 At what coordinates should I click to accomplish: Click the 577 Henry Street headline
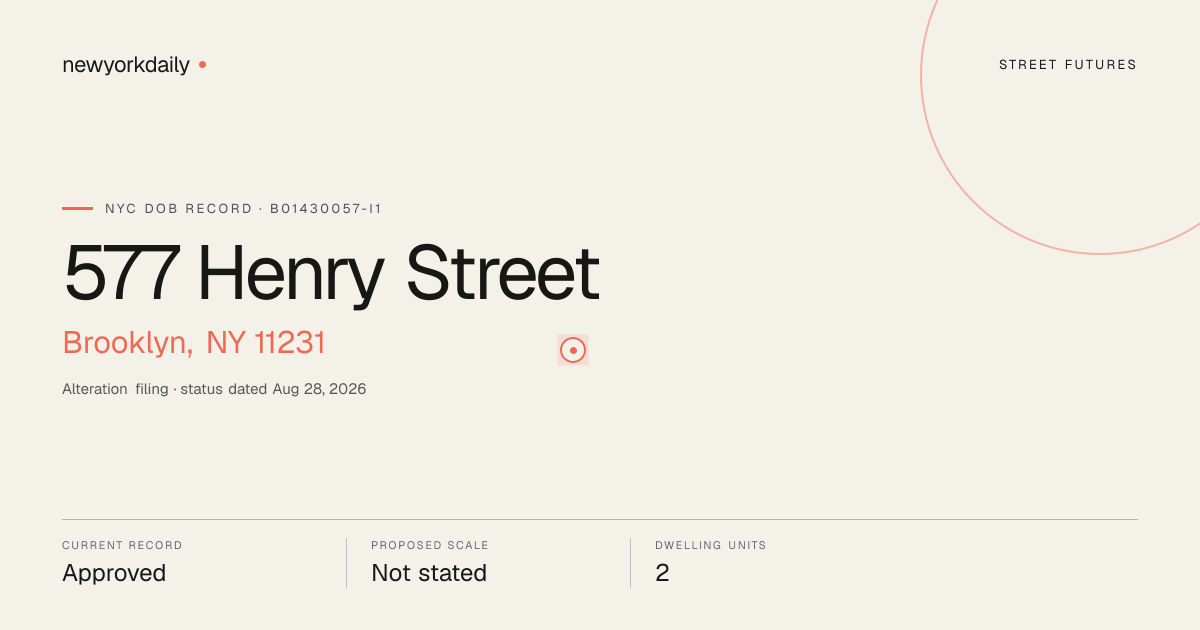[x=331, y=273]
